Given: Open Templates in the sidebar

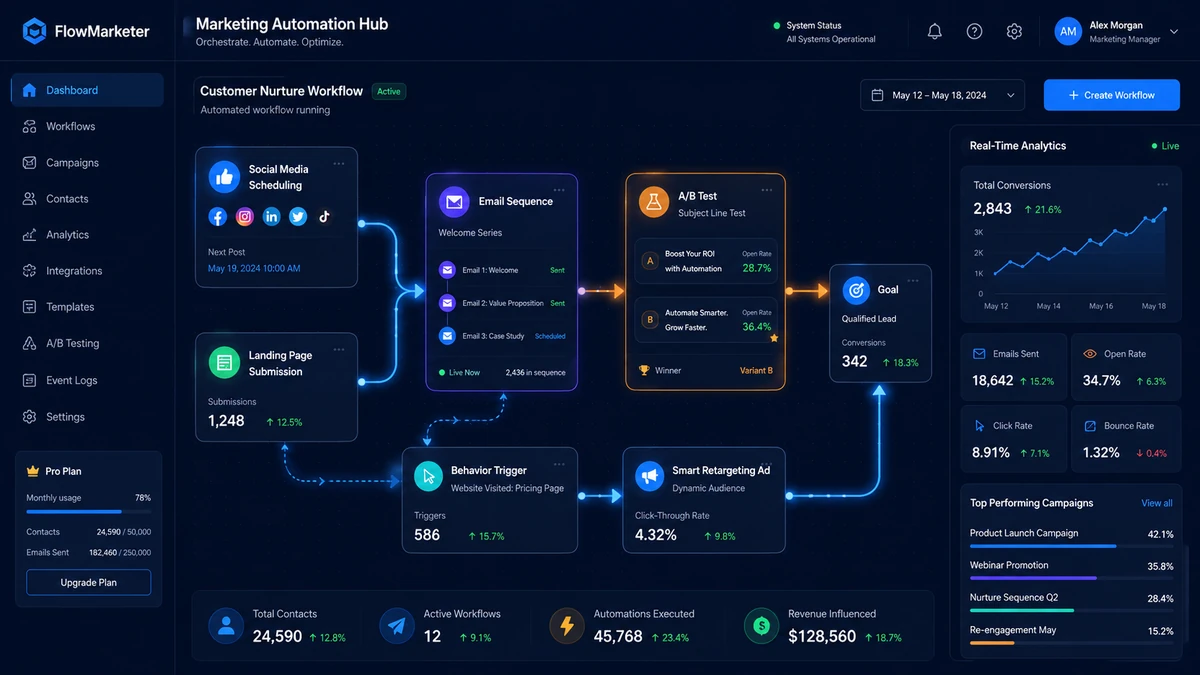Looking at the screenshot, I should click(x=87, y=307).
